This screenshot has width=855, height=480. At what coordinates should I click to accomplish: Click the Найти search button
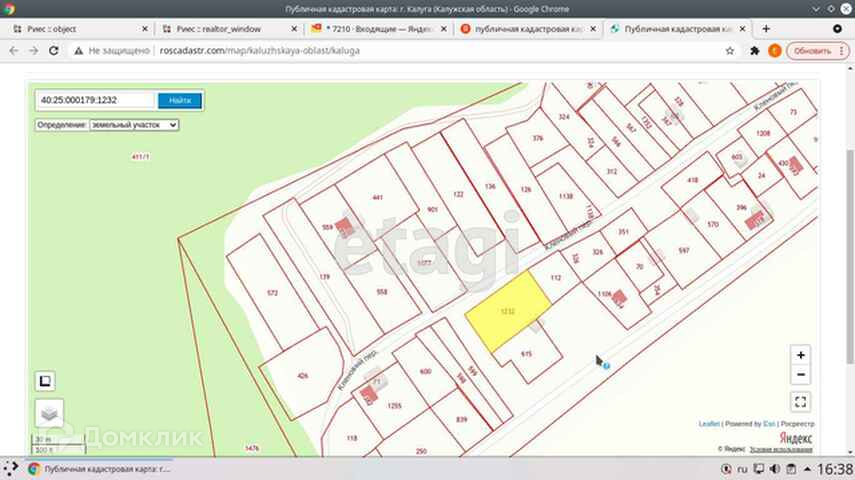180,100
